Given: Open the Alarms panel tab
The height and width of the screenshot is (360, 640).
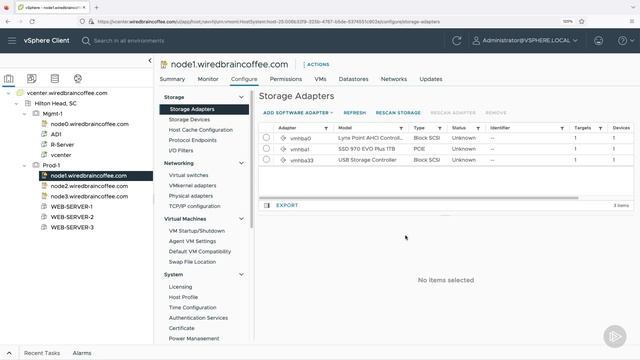Looking at the screenshot, I should (x=82, y=353).
